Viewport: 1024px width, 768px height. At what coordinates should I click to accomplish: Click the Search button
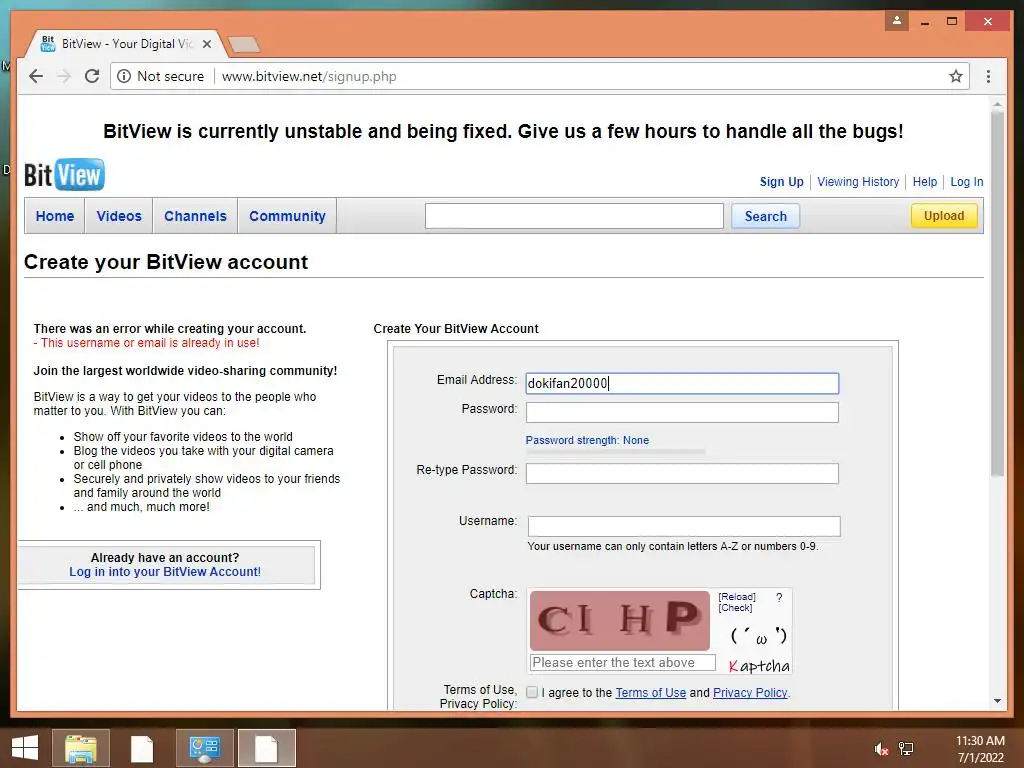point(765,216)
